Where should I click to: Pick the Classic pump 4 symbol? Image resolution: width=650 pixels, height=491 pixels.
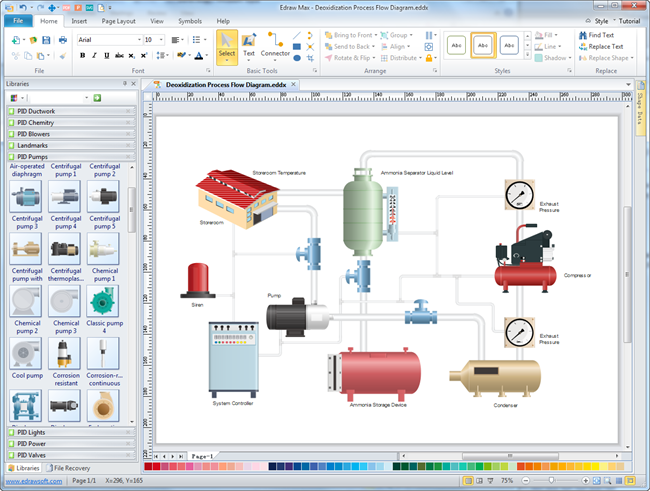coord(103,301)
